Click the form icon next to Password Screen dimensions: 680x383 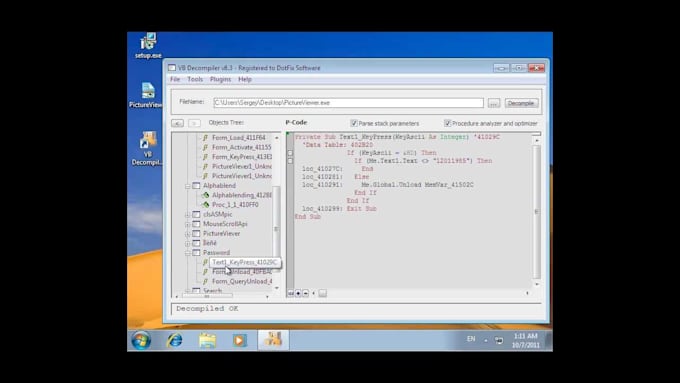[196, 252]
